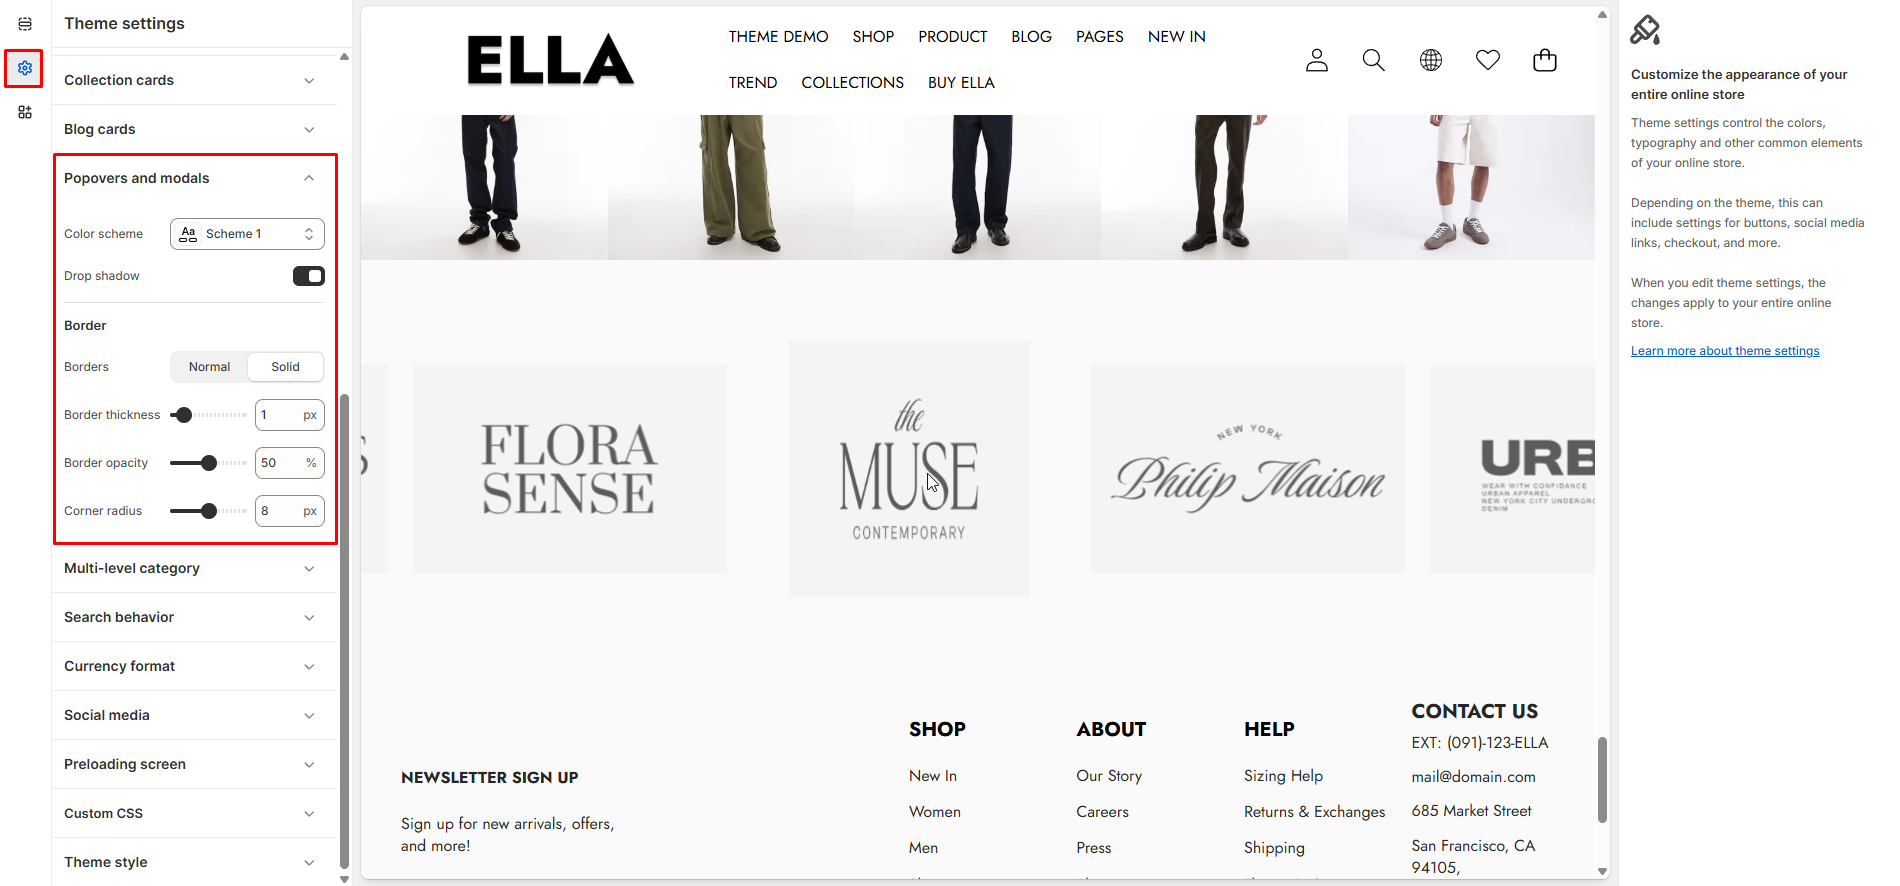
Task: Select Solid borders option
Action: [x=285, y=367]
